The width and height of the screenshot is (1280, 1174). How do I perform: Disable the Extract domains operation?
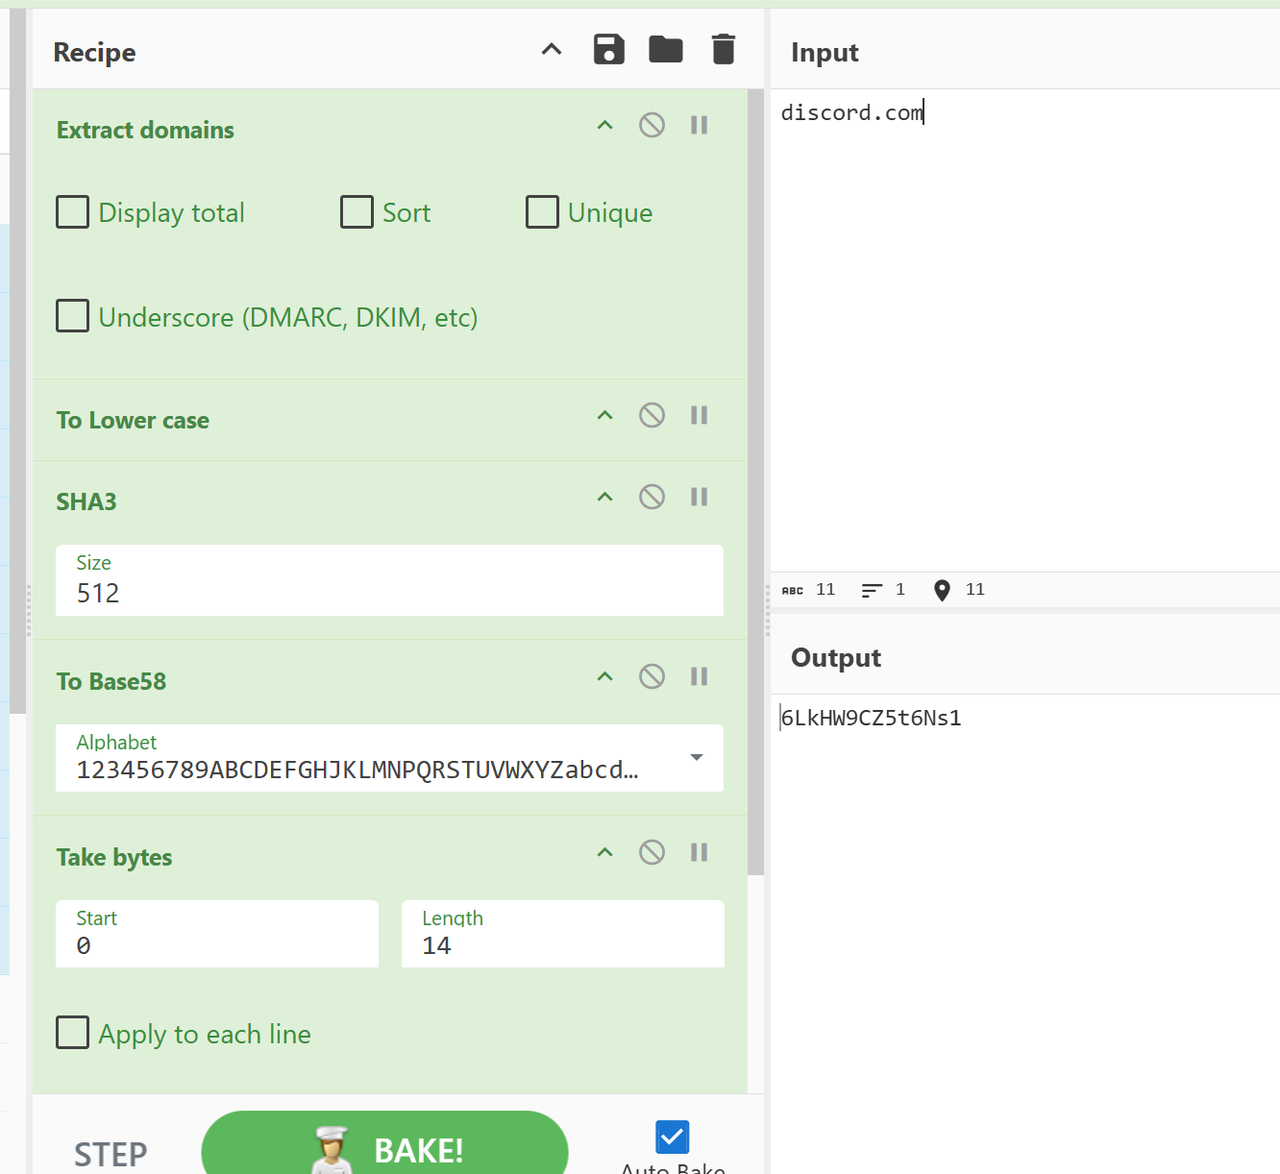652,125
